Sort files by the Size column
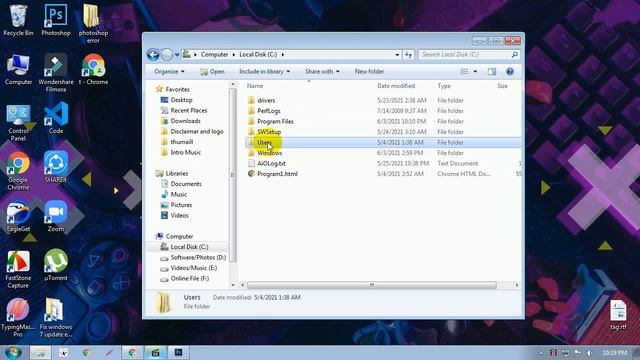 coord(502,86)
